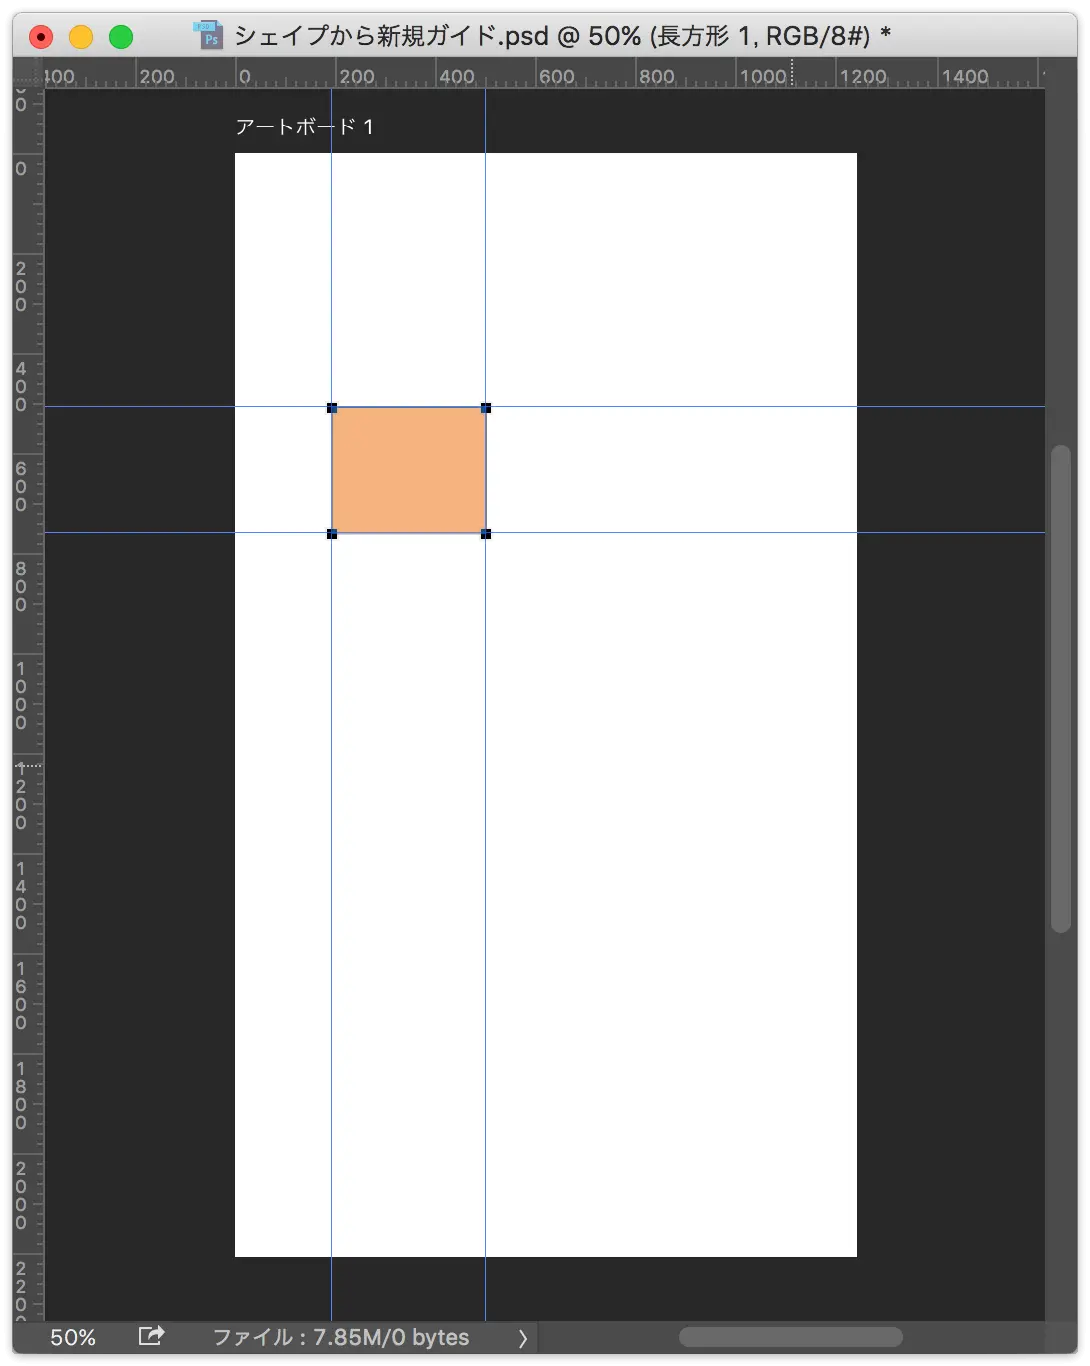
Task: Click the bottom-right corner handle of orange rectangle
Action: (x=486, y=534)
